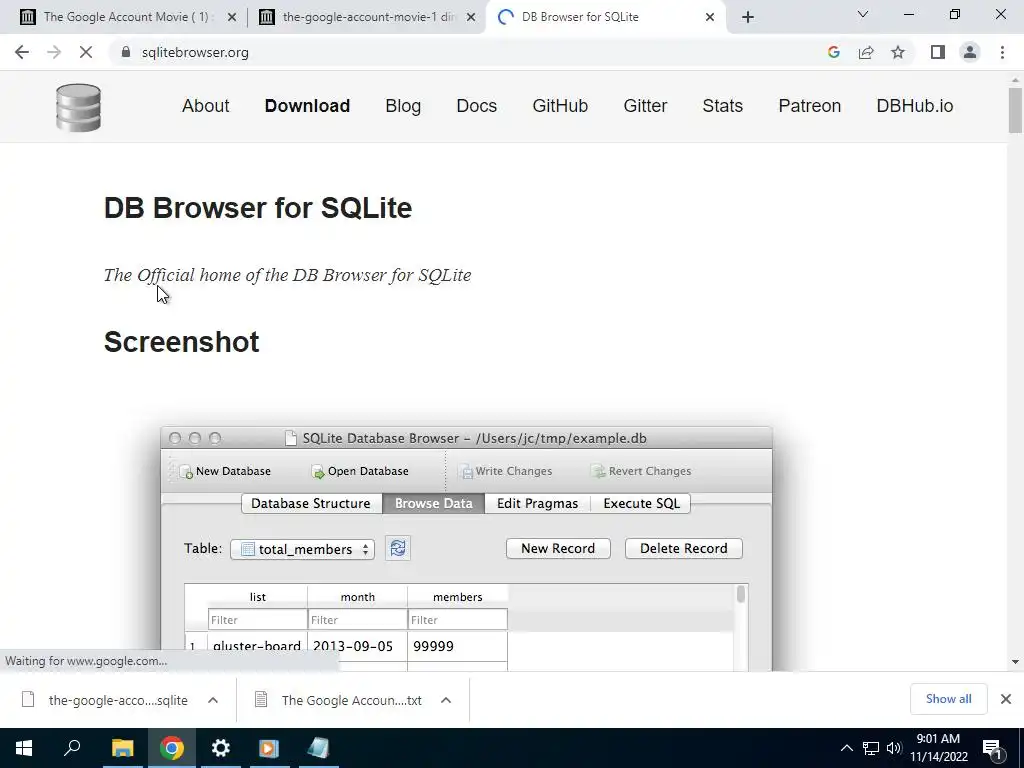
Task: Close the DB Browser for SQLite tab
Action: click(710, 17)
